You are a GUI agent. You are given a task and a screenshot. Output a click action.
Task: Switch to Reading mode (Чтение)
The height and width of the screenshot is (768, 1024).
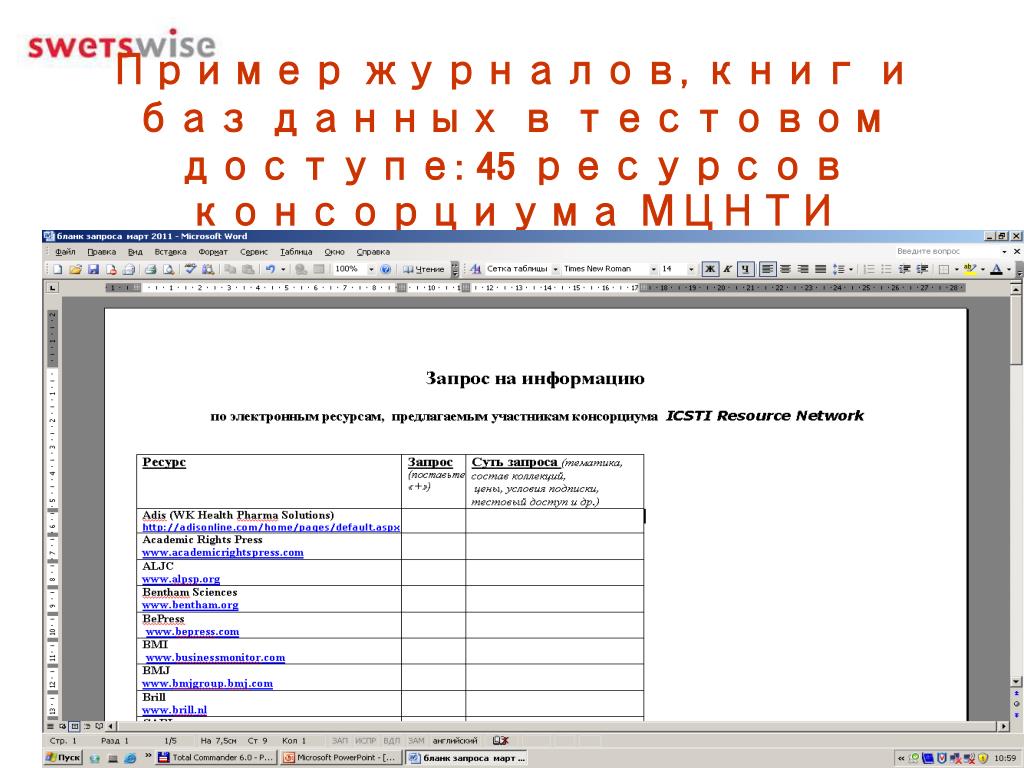(x=423, y=269)
